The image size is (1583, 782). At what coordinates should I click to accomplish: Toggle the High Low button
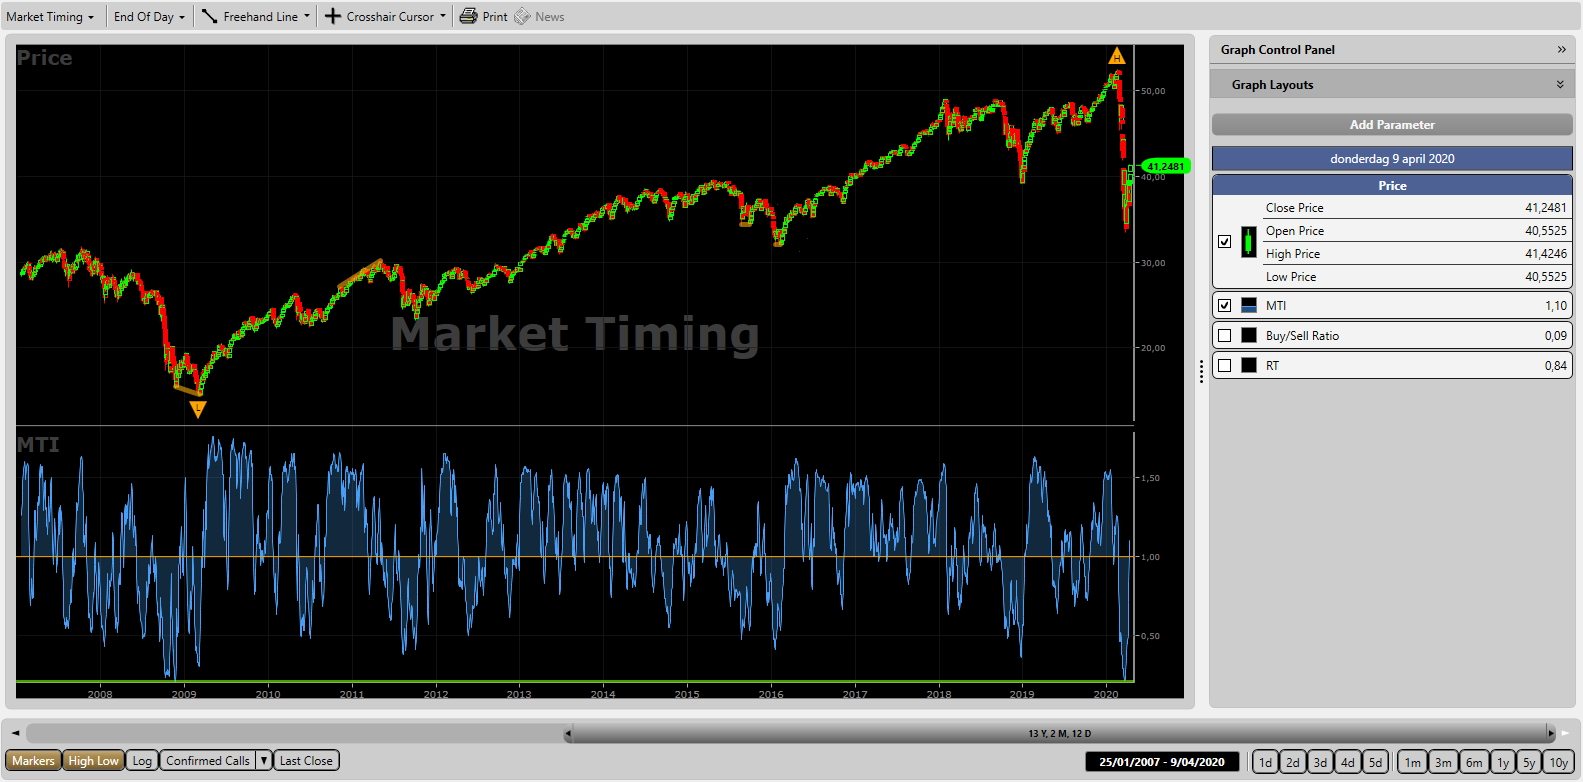tap(94, 761)
